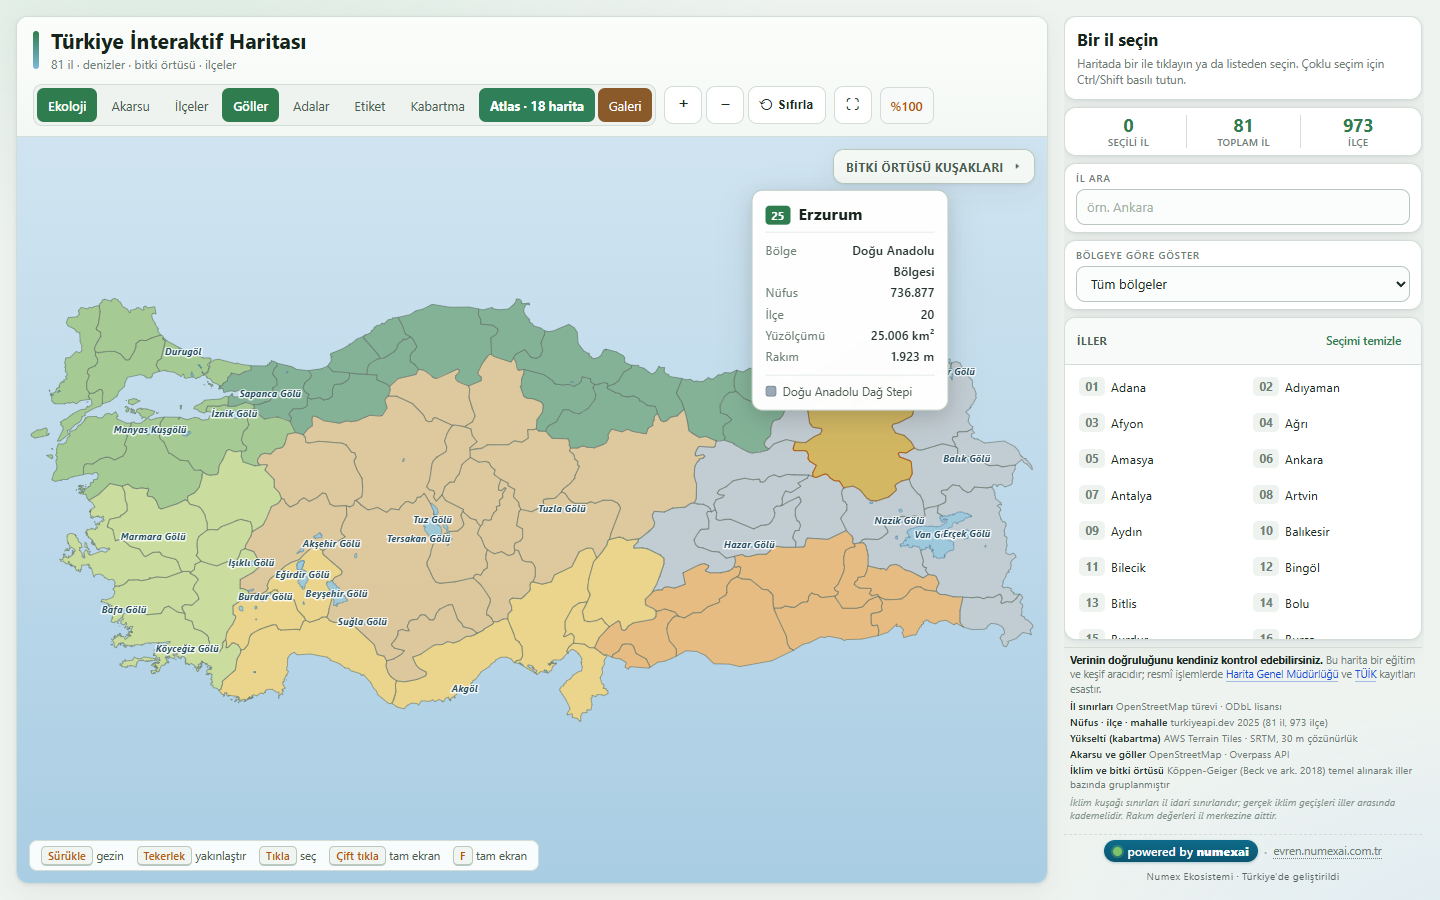Toggle the Kabartma relief layer
The height and width of the screenshot is (900, 1440).
click(438, 106)
